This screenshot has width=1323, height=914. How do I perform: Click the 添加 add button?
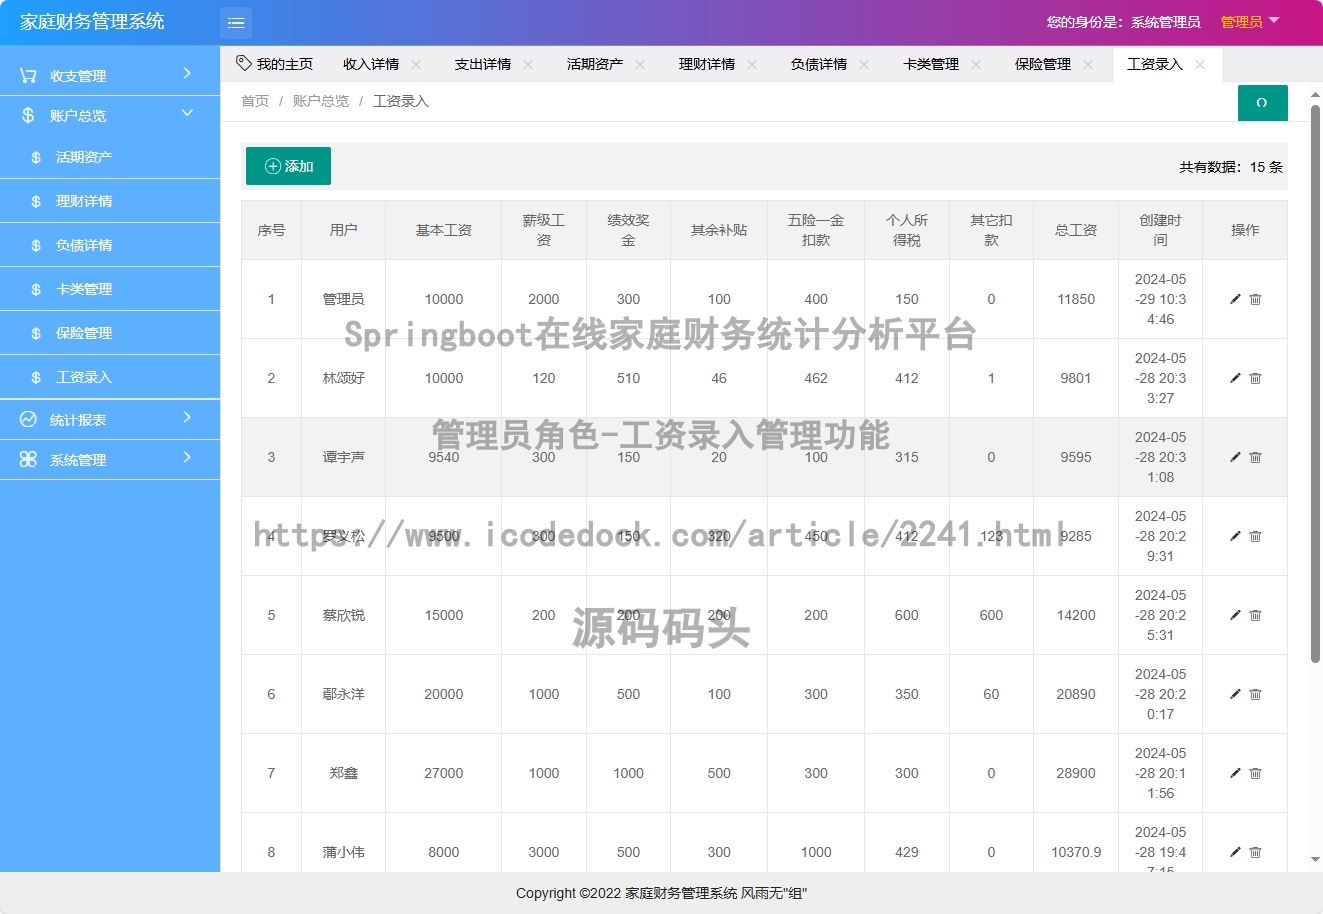(x=288, y=166)
